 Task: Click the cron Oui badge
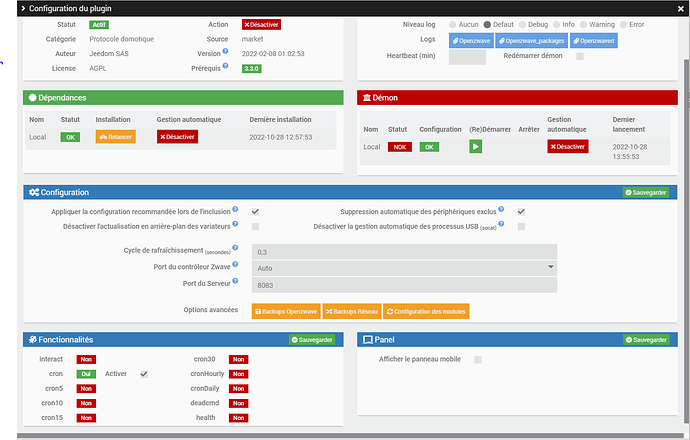[86, 374]
